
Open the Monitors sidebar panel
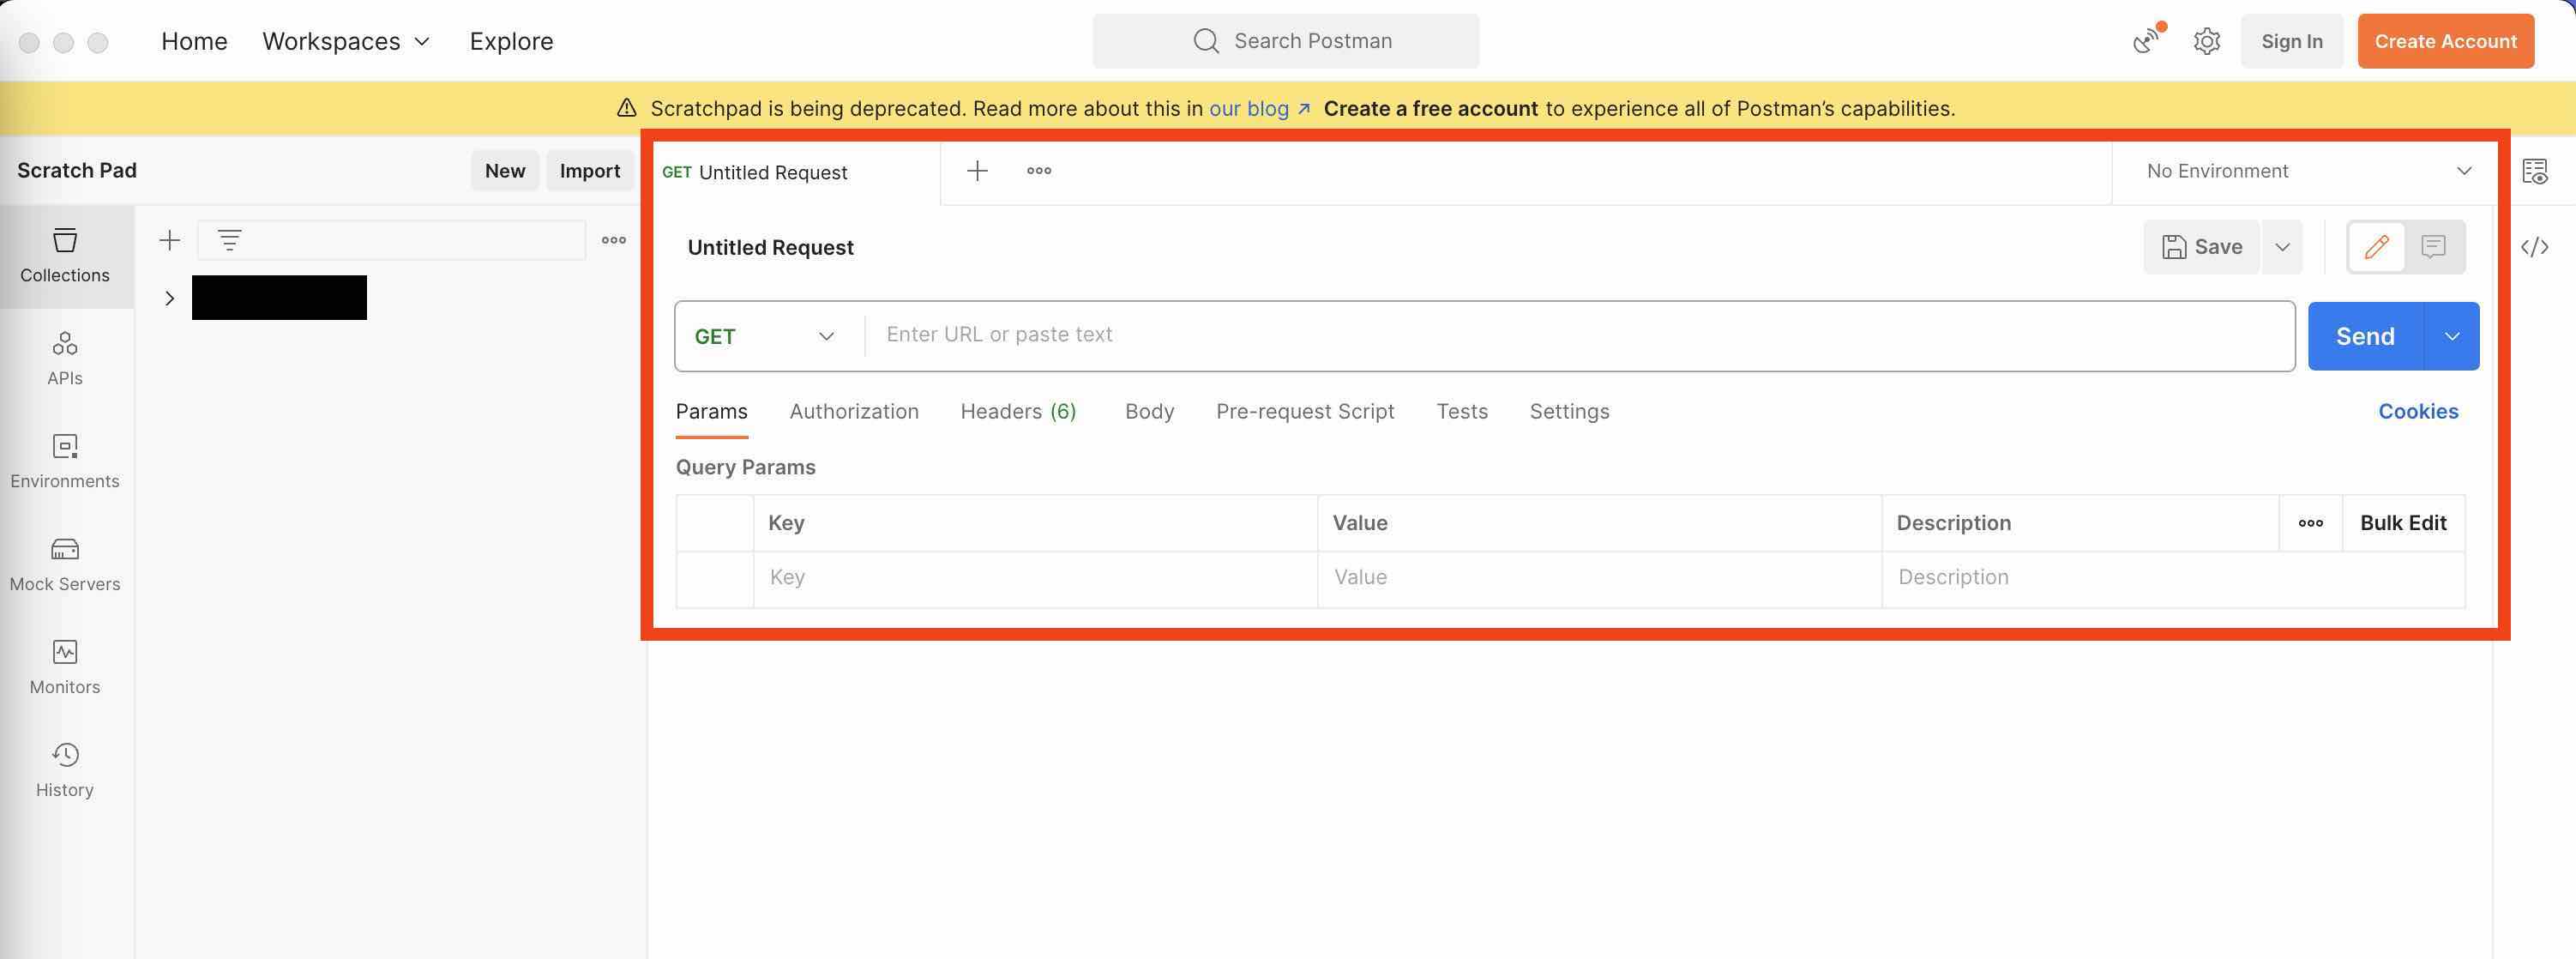tap(65, 668)
